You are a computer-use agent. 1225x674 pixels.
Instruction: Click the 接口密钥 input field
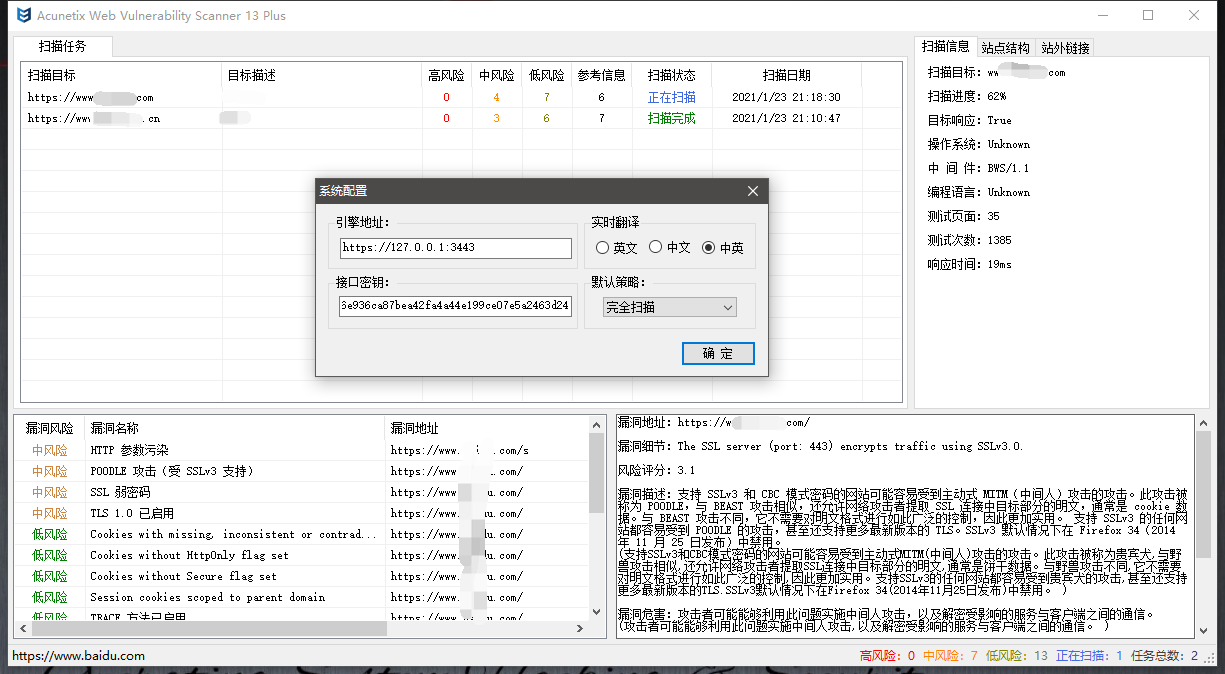(456, 306)
